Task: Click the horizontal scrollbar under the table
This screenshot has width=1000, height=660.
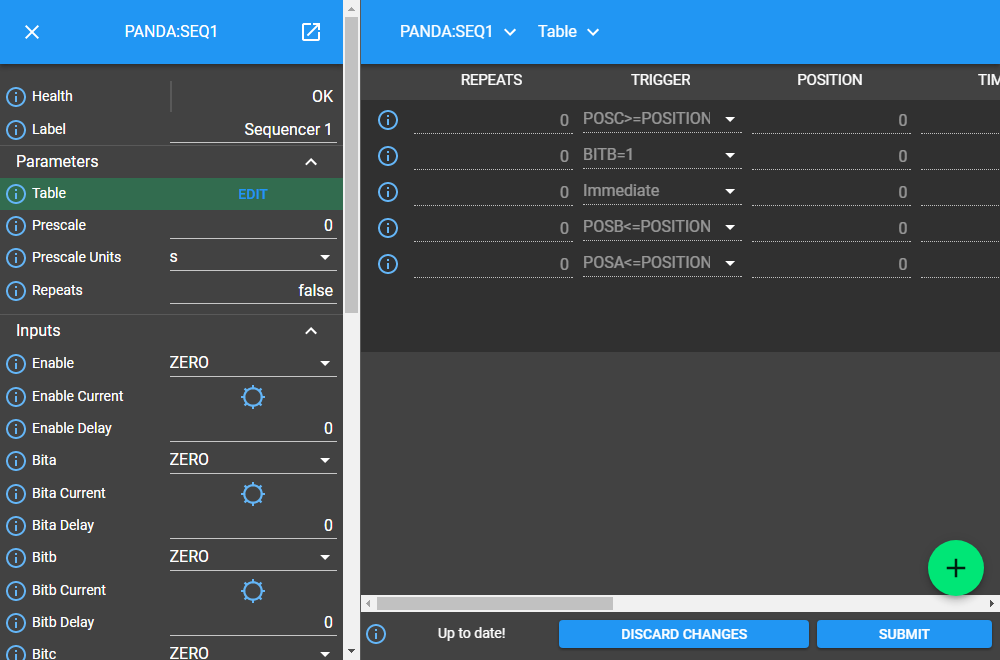Action: pos(495,603)
